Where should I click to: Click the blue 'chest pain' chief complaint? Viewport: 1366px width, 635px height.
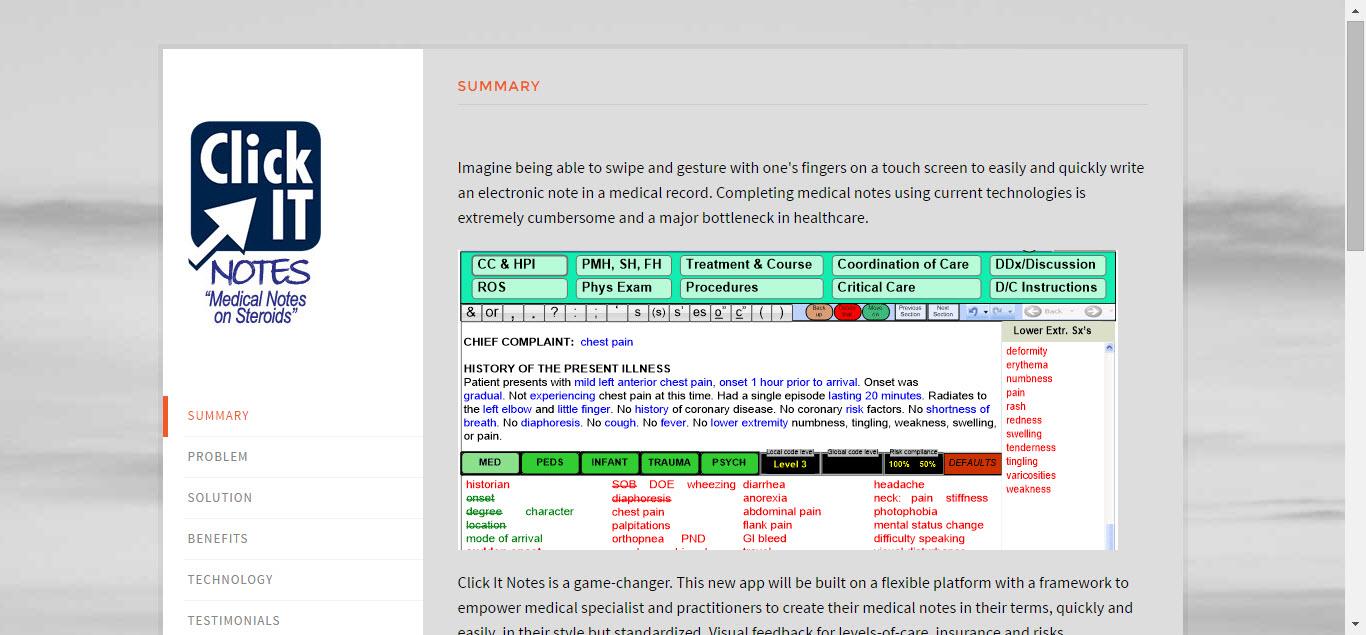point(607,342)
